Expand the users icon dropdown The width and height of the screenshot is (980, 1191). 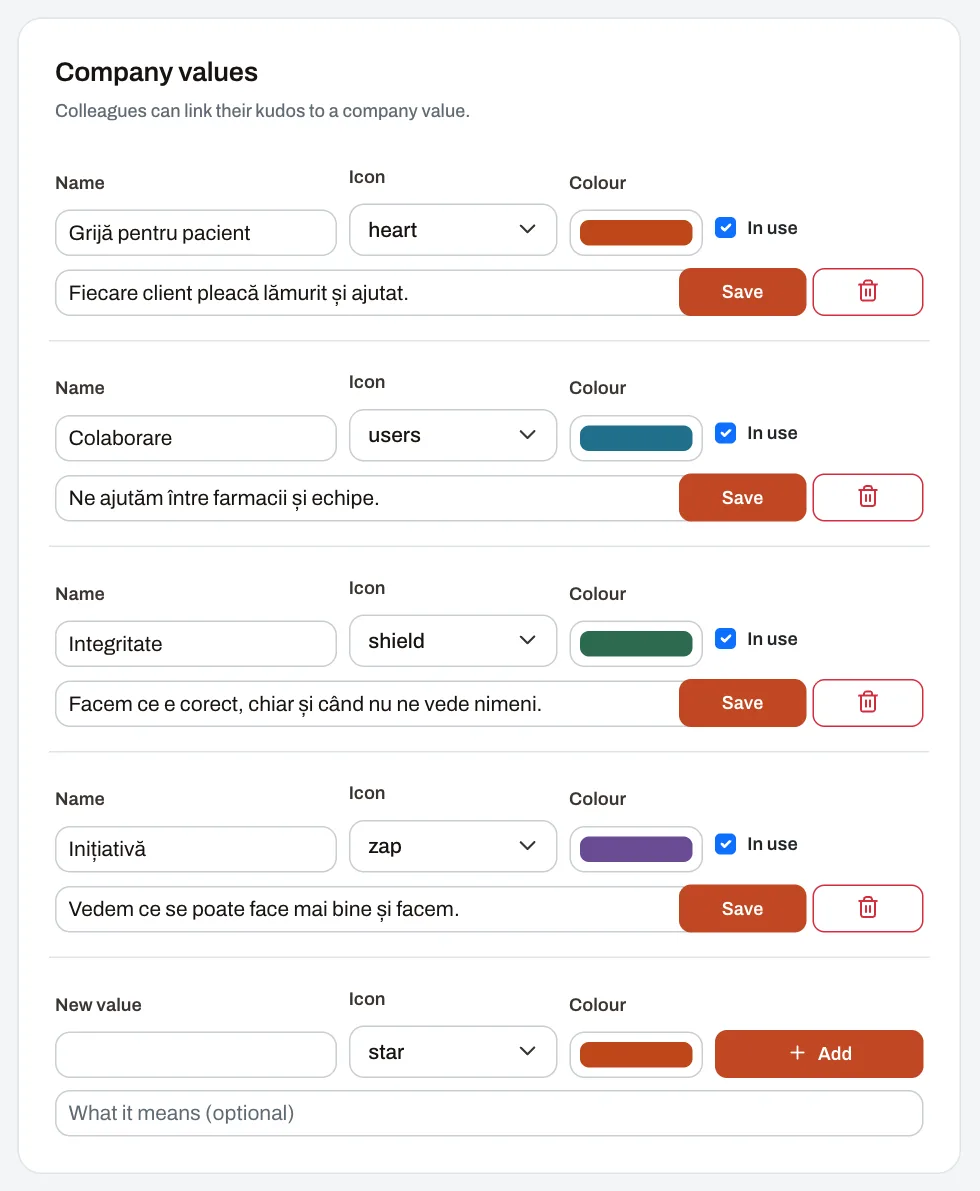point(453,435)
